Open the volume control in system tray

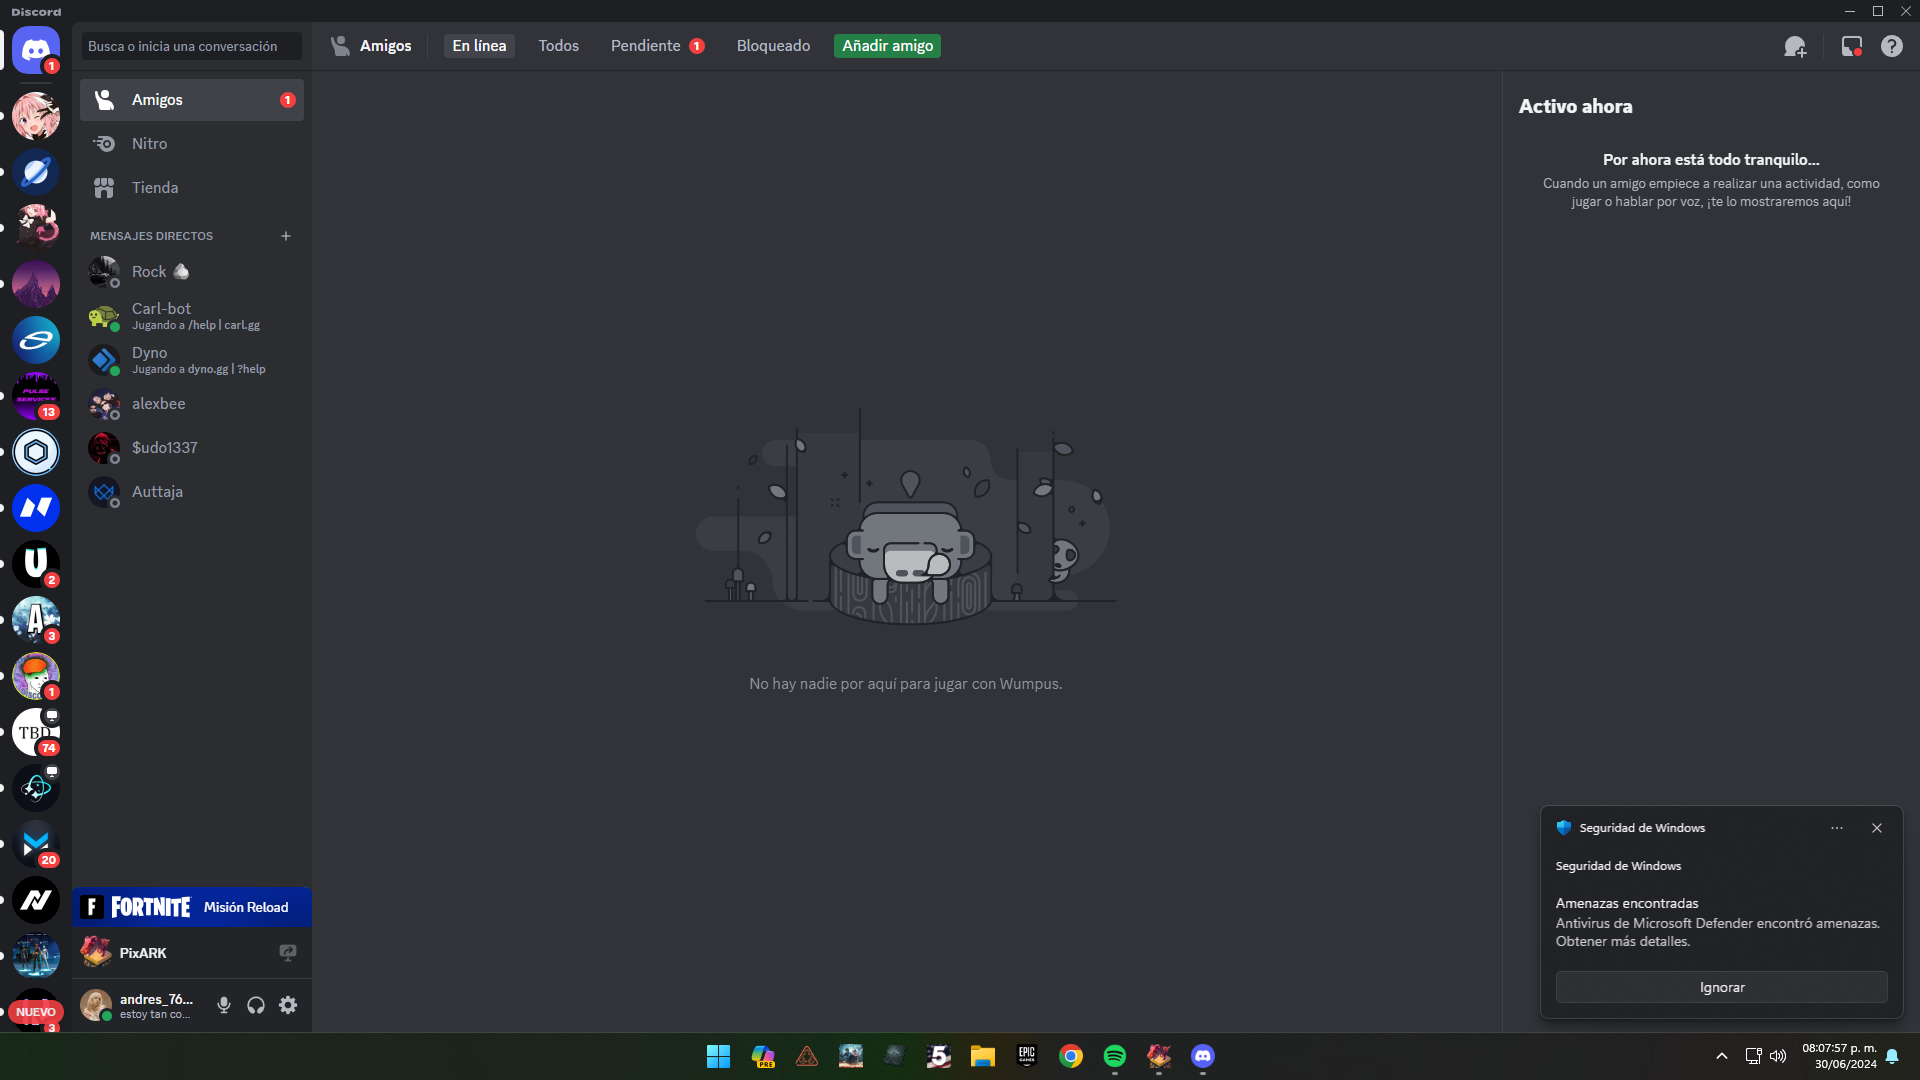[x=1778, y=1056]
